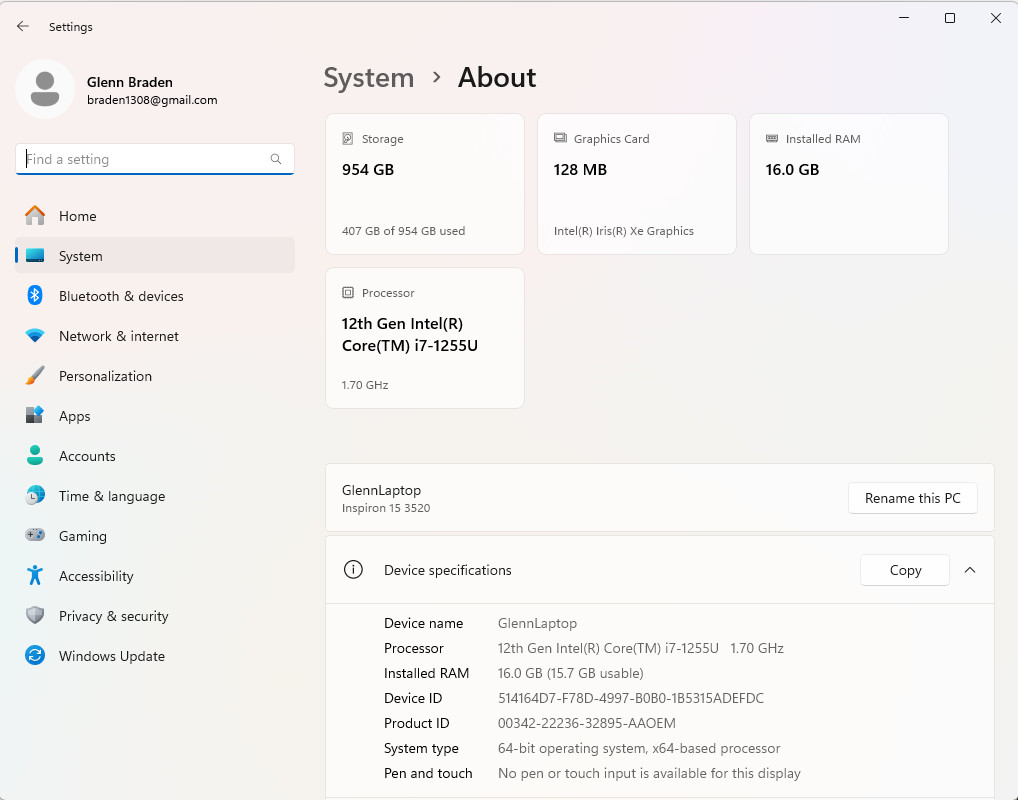Open the Home page icon in sidebar

point(35,216)
